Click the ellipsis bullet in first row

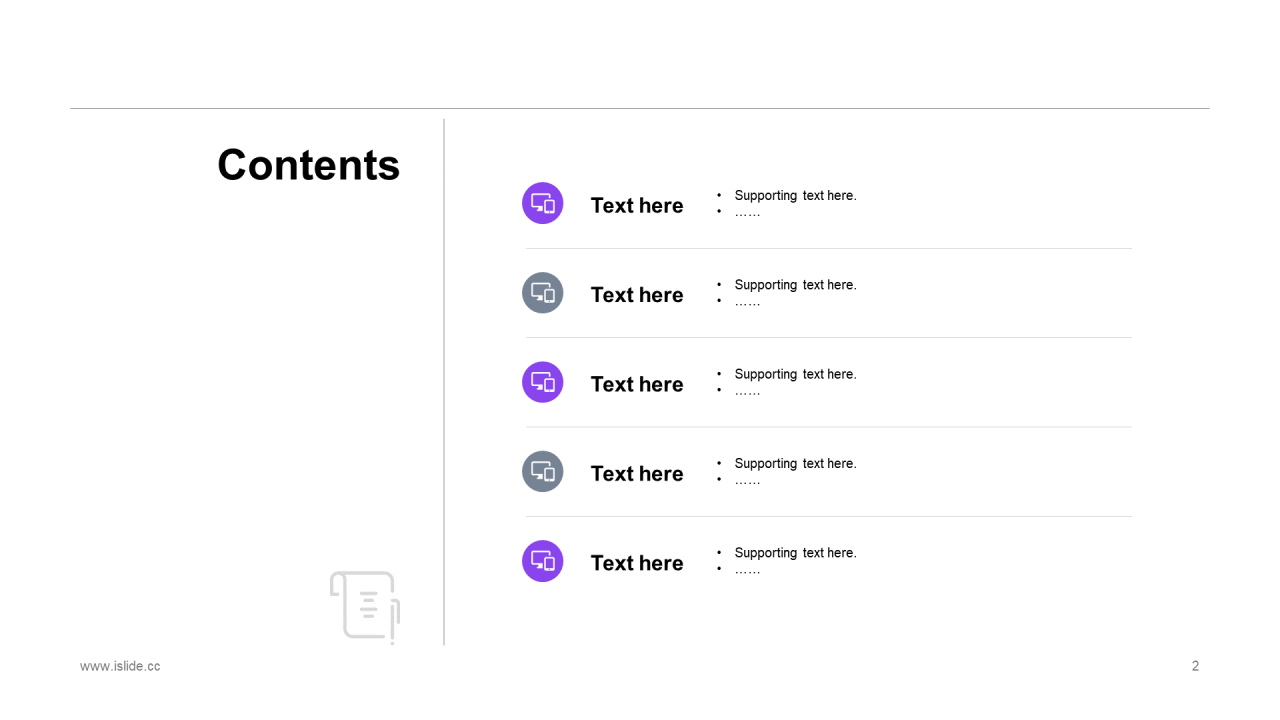pos(747,213)
